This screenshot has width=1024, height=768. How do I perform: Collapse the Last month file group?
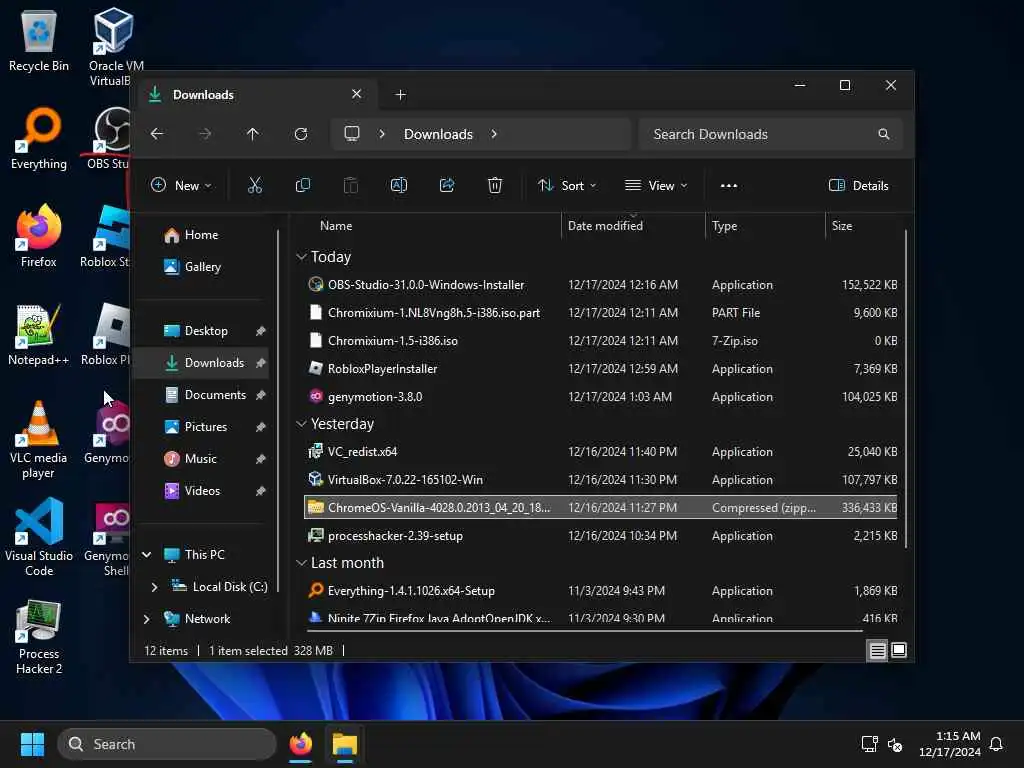tap(301, 563)
